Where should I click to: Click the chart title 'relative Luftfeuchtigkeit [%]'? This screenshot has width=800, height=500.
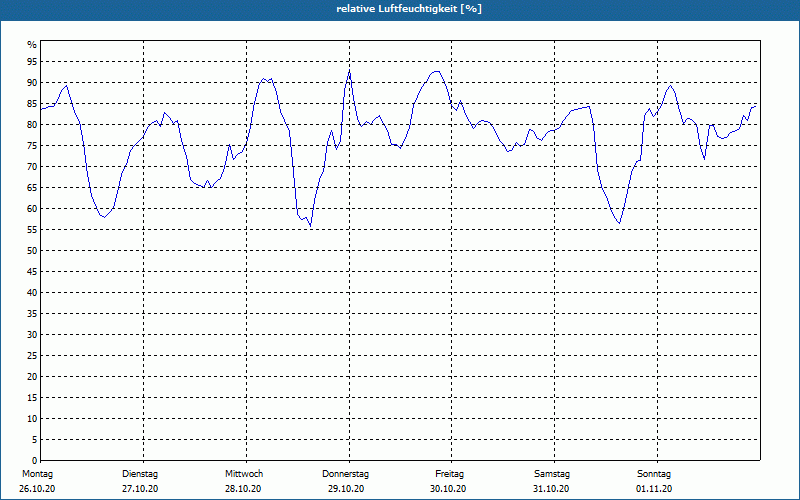409,9
